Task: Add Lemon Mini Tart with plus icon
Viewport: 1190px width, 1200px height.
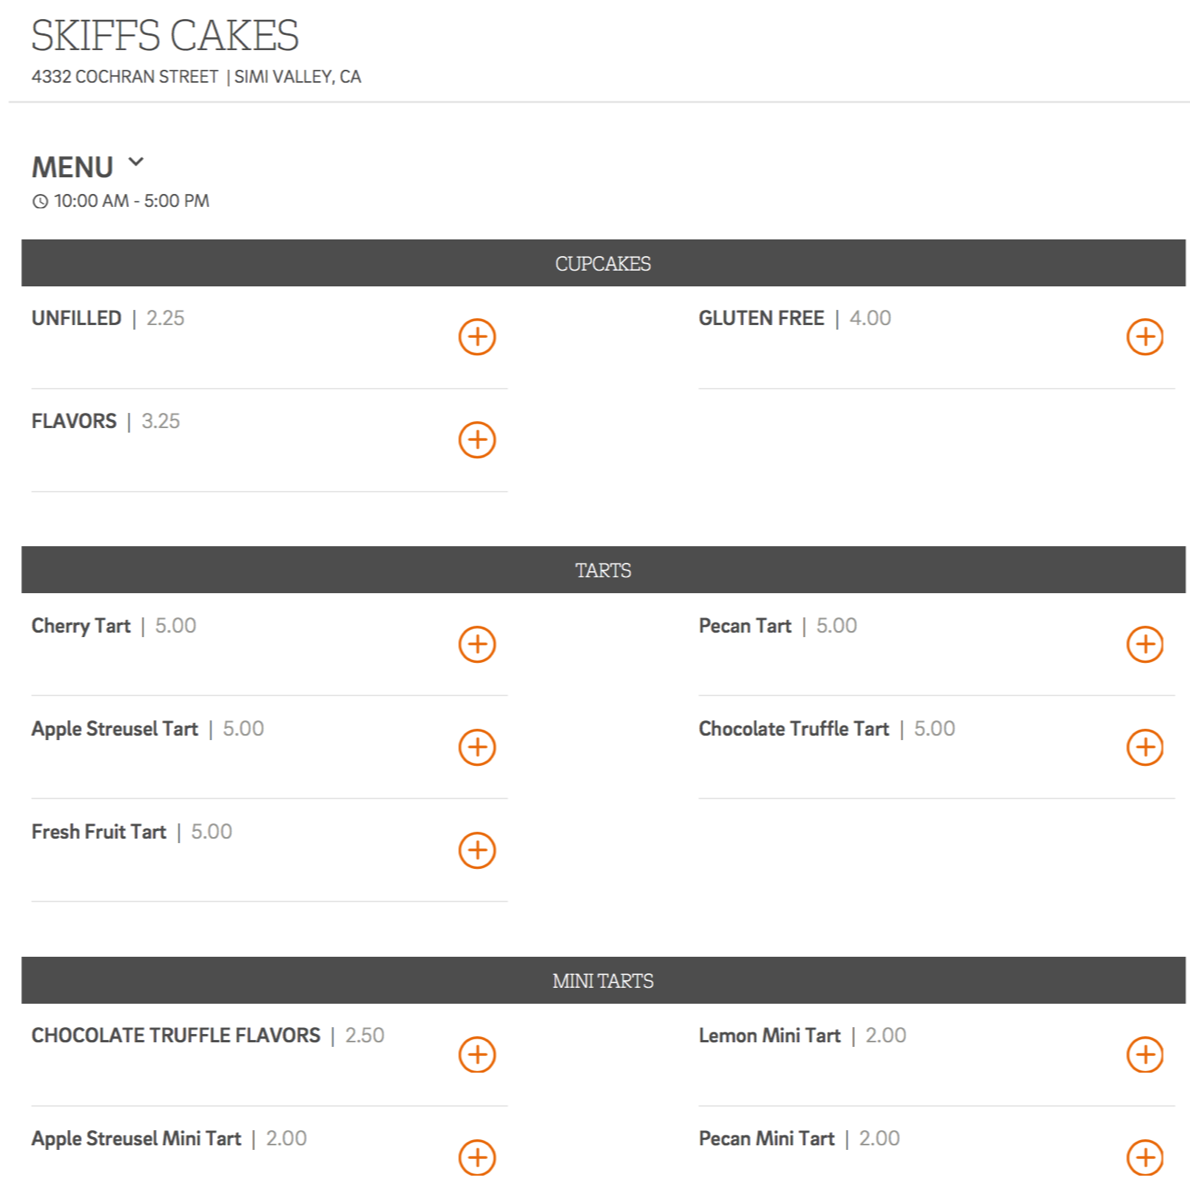Action: [x=1144, y=1054]
